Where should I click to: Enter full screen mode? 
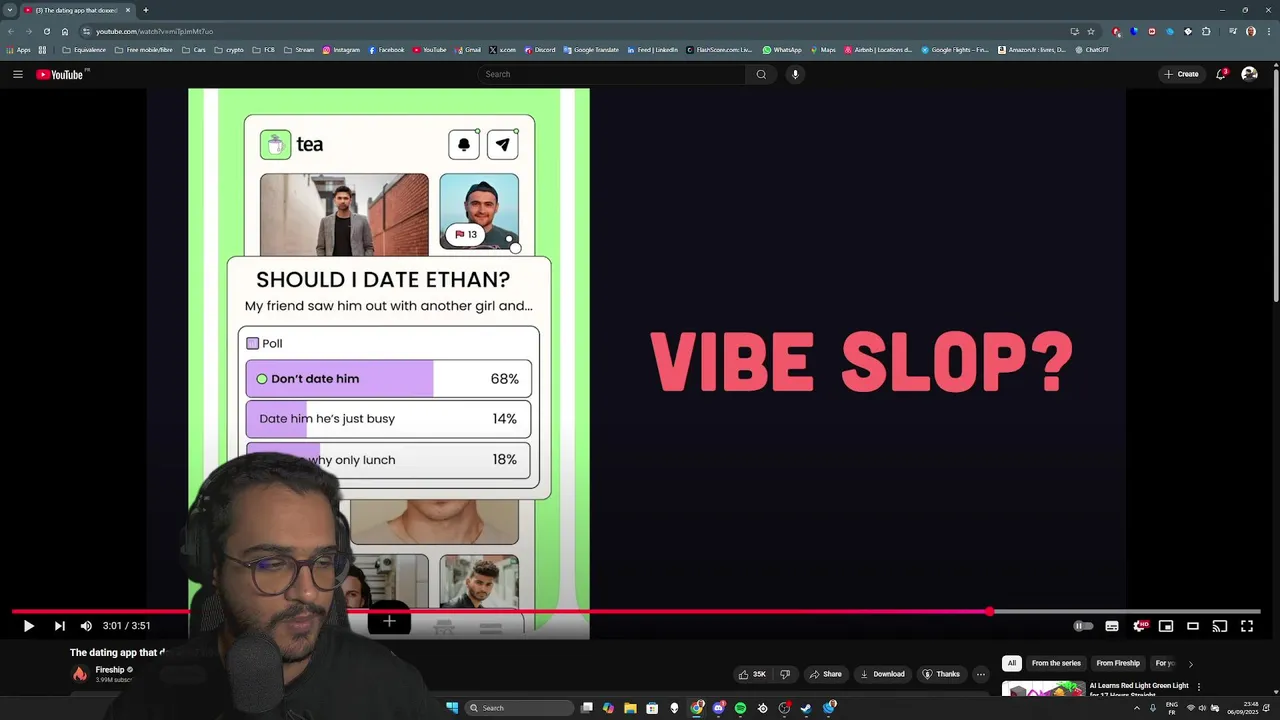coord(1247,626)
